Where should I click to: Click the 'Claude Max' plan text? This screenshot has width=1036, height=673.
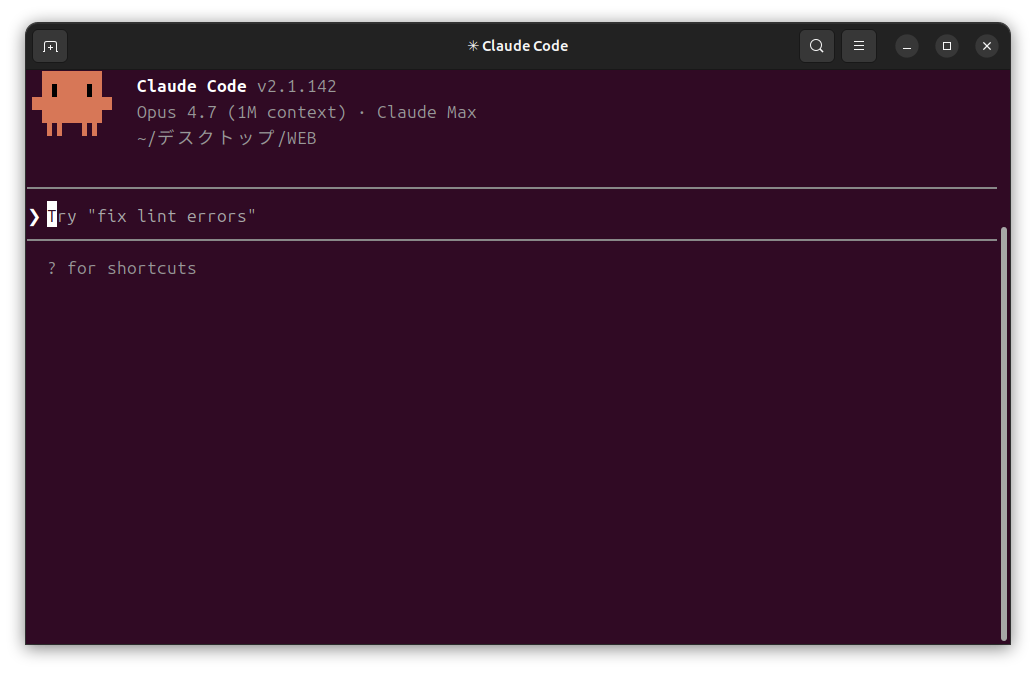[x=427, y=112]
